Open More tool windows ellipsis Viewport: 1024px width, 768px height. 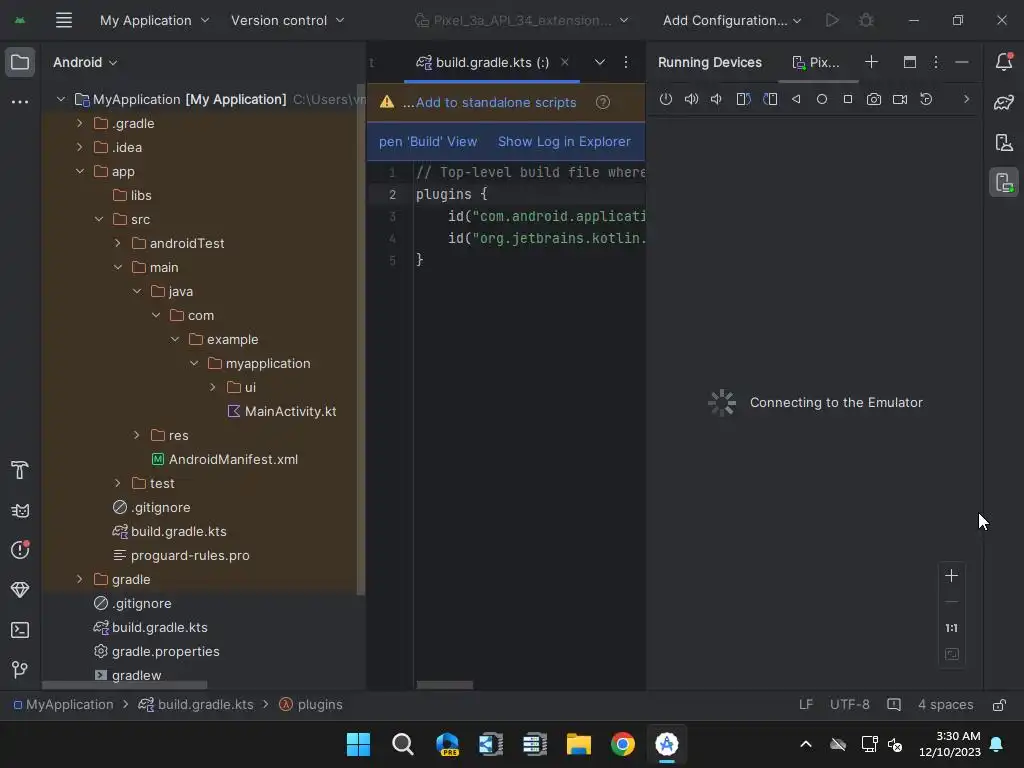[20, 102]
